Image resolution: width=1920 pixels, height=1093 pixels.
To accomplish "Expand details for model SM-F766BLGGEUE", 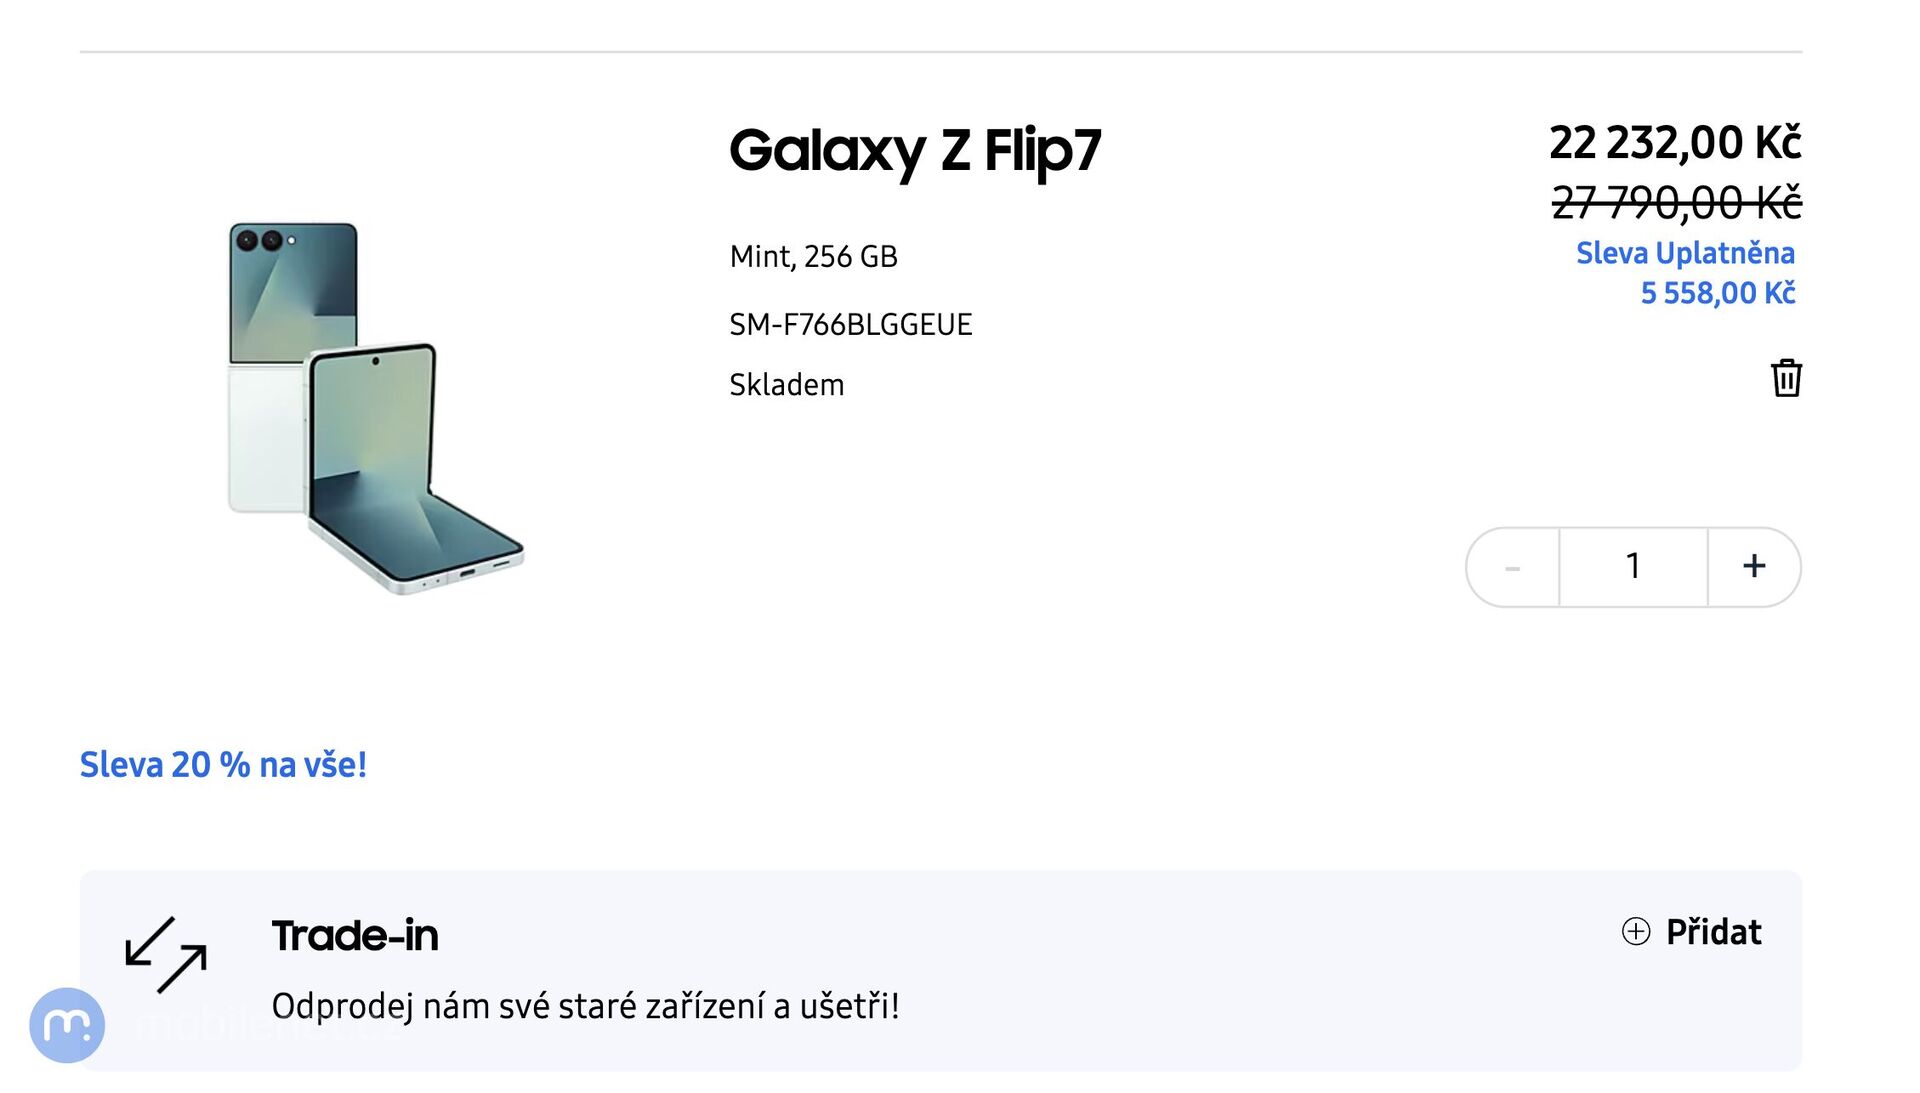I will [x=849, y=324].
